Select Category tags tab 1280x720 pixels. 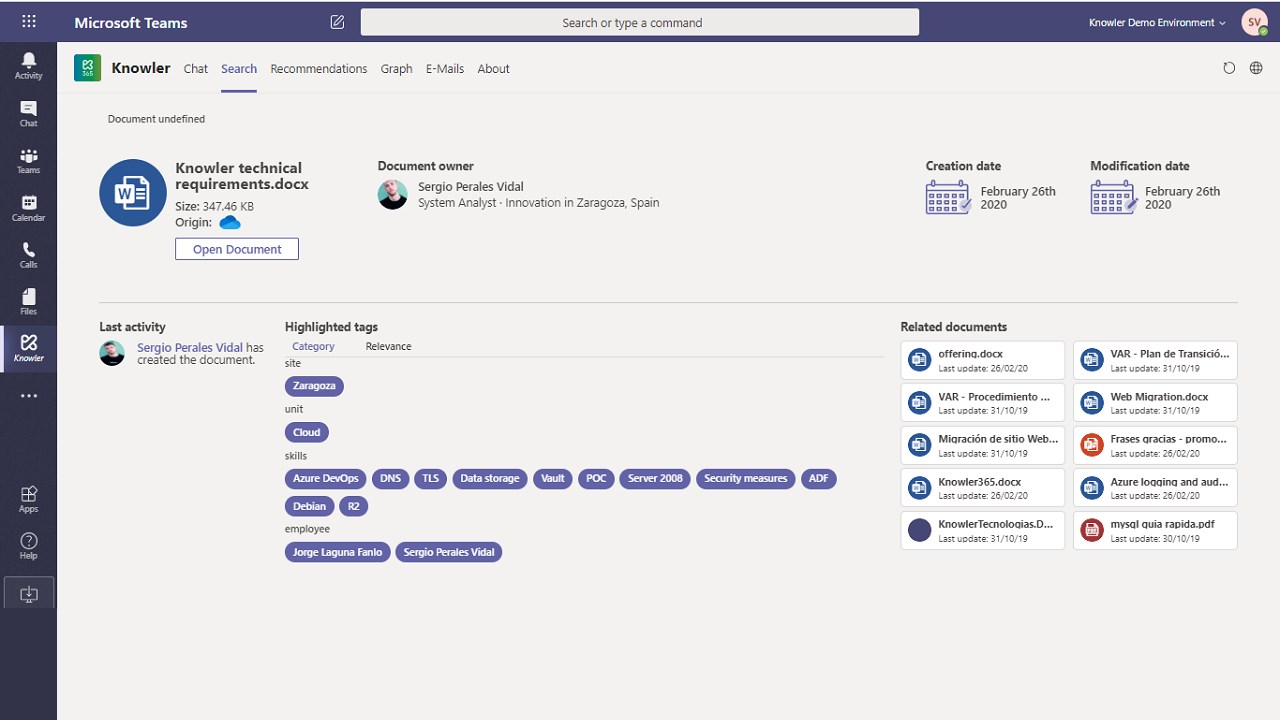[x=313, y=346]
